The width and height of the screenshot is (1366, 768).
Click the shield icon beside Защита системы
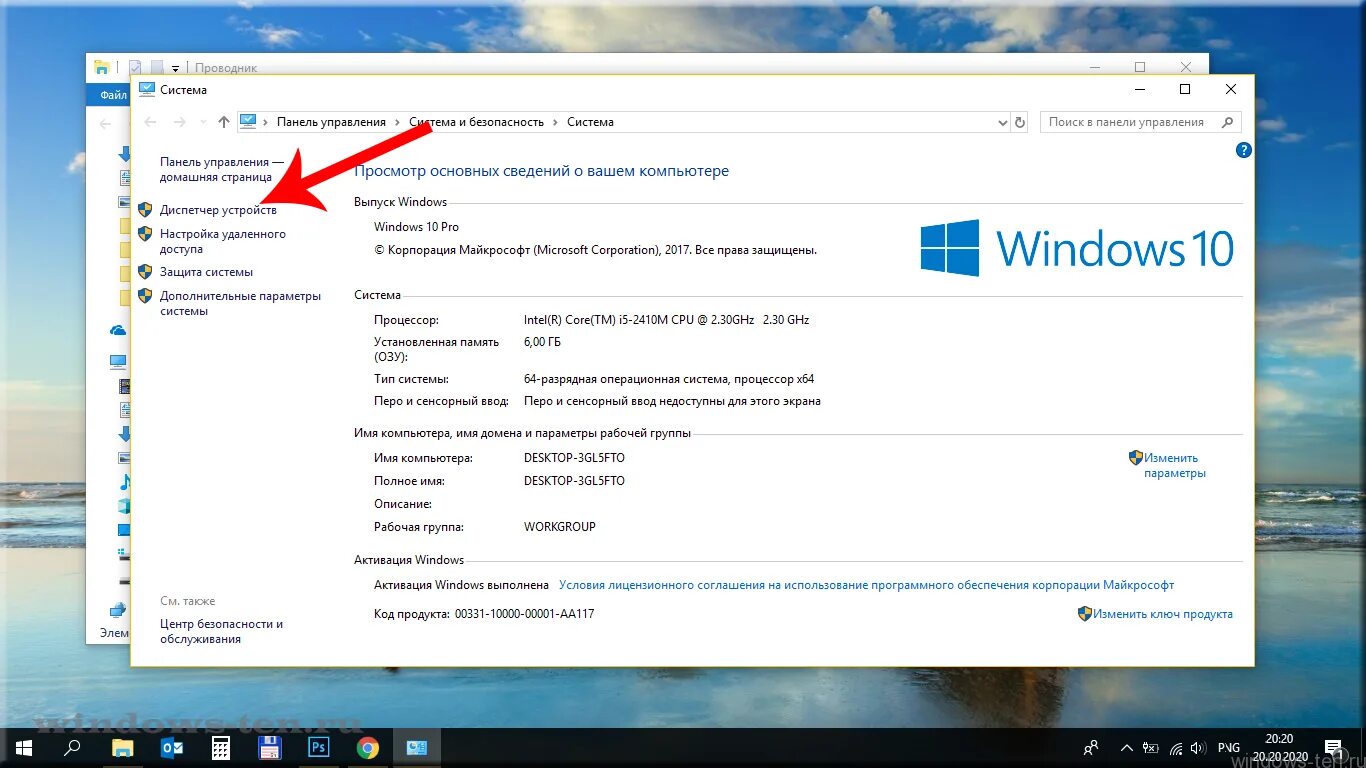[x=145, y=272]
